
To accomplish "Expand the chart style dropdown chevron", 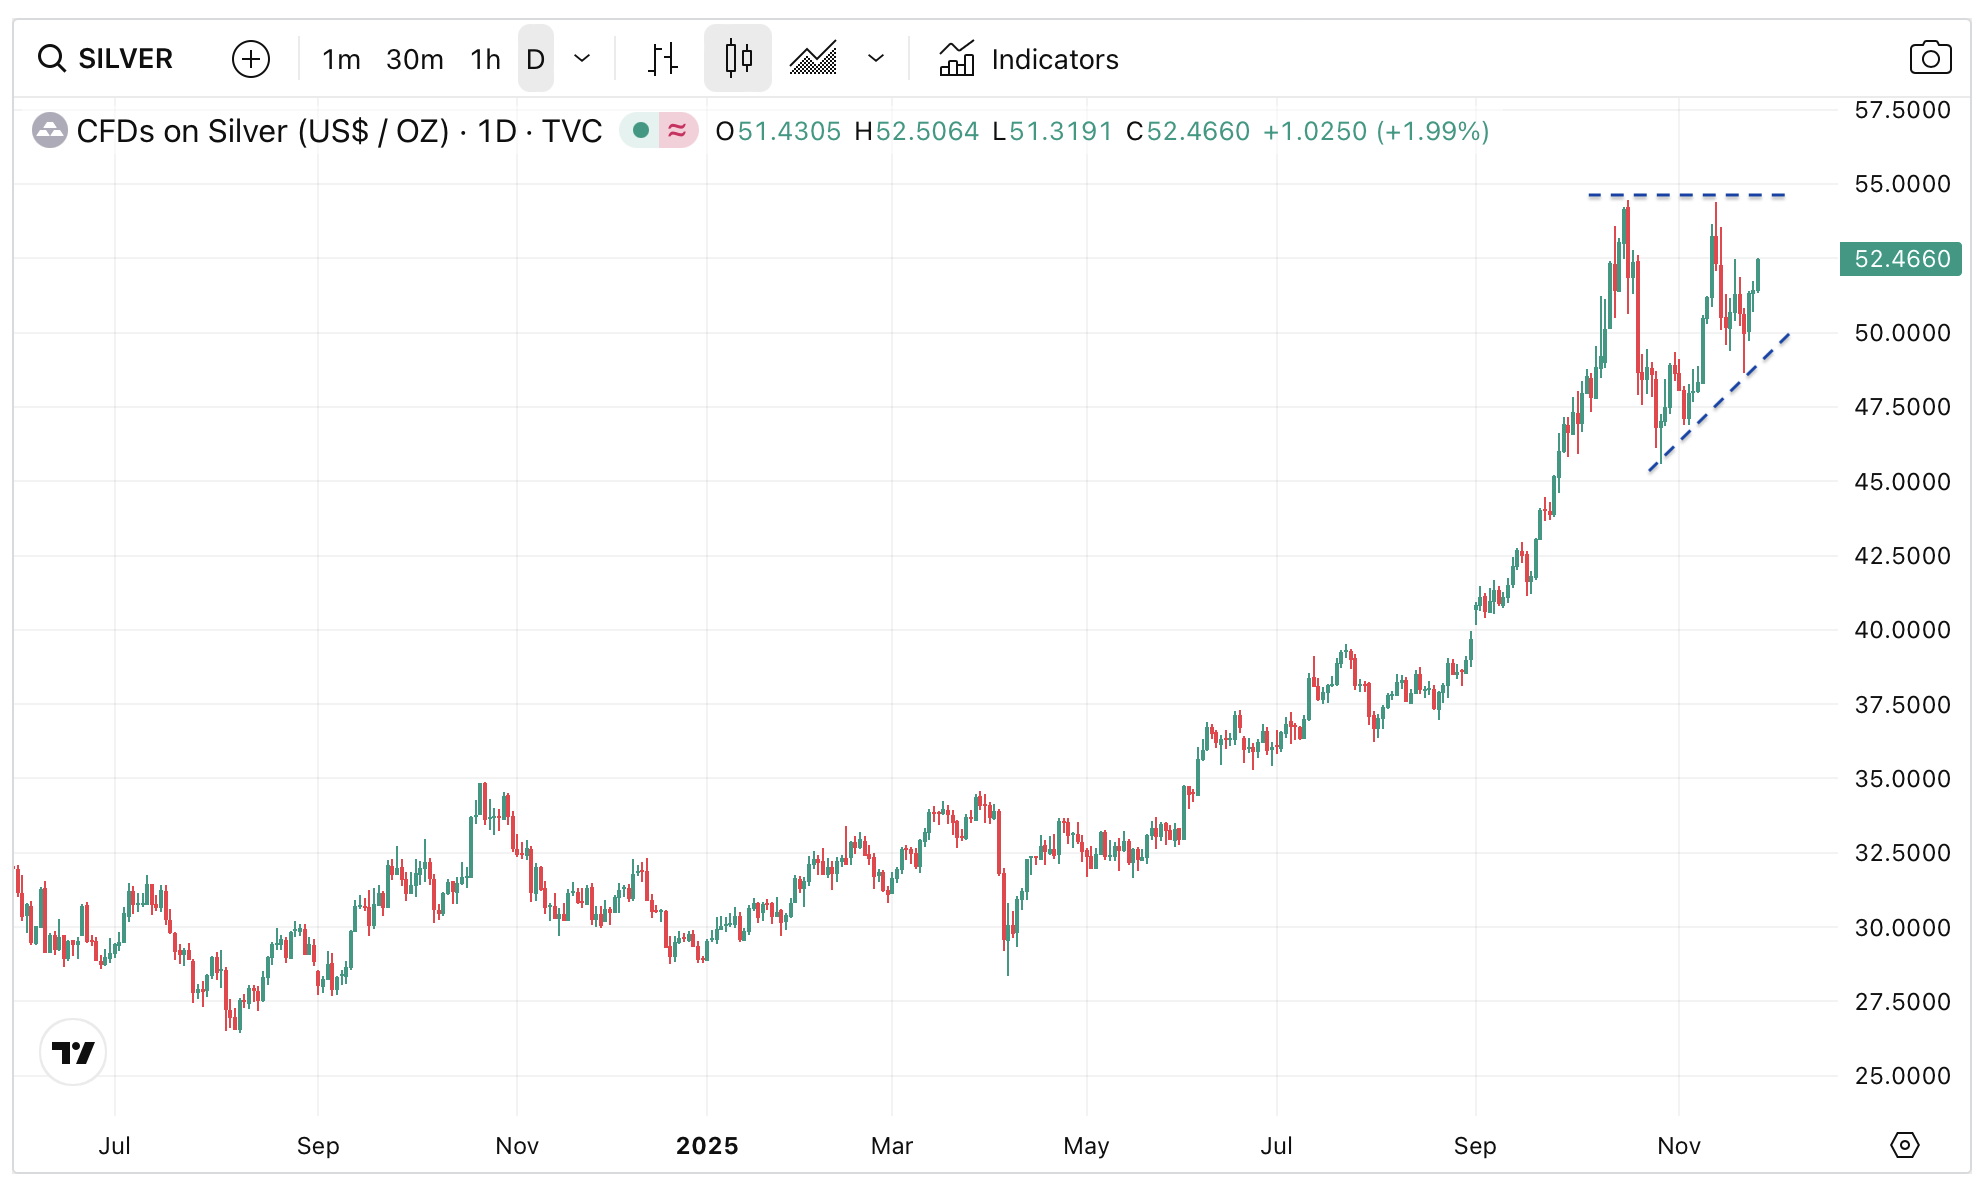I will pos(876,59).
